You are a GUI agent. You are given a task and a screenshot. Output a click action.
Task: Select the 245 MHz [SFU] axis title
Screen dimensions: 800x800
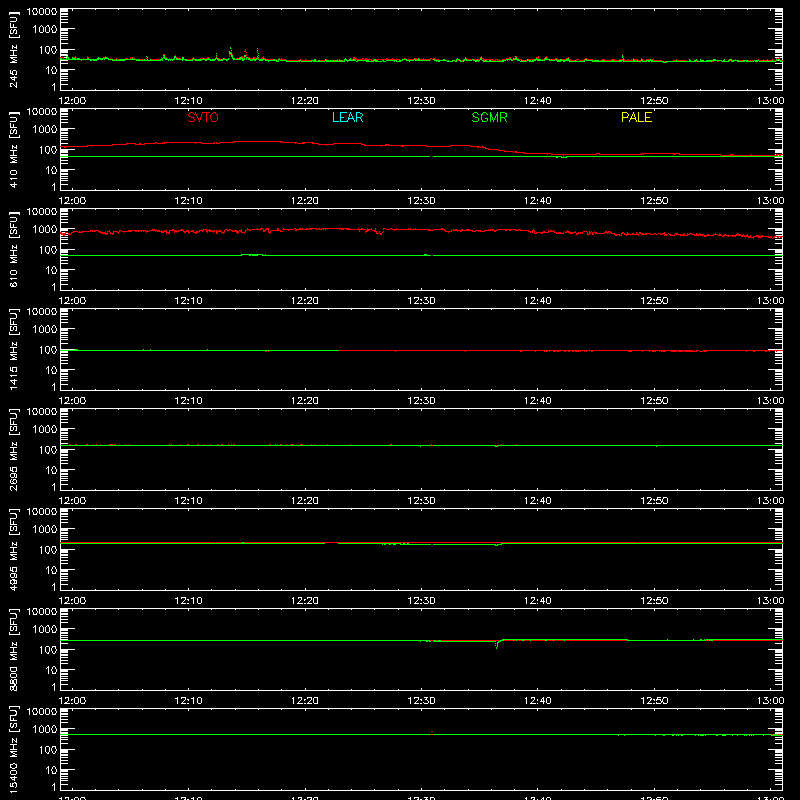tap(14, 49)
